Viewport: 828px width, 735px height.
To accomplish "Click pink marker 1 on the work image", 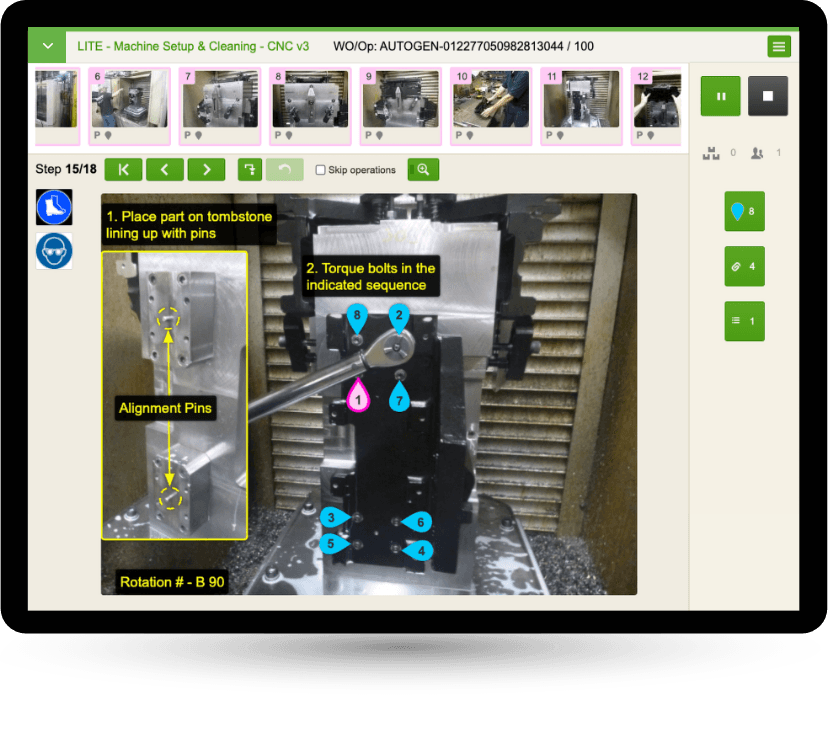I will (x=360, y=398).
